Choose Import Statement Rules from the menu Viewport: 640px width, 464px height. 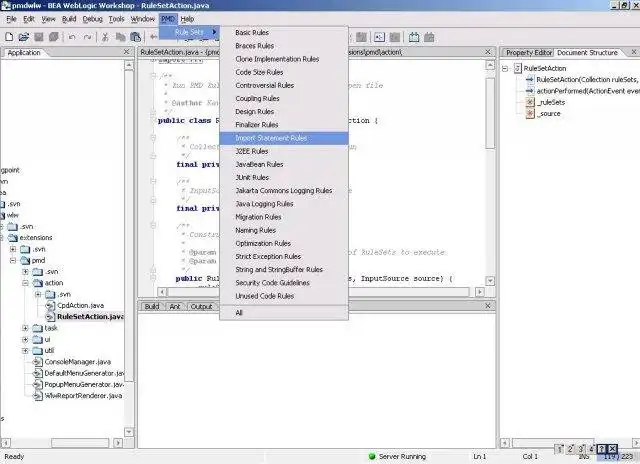pos(284,138)
